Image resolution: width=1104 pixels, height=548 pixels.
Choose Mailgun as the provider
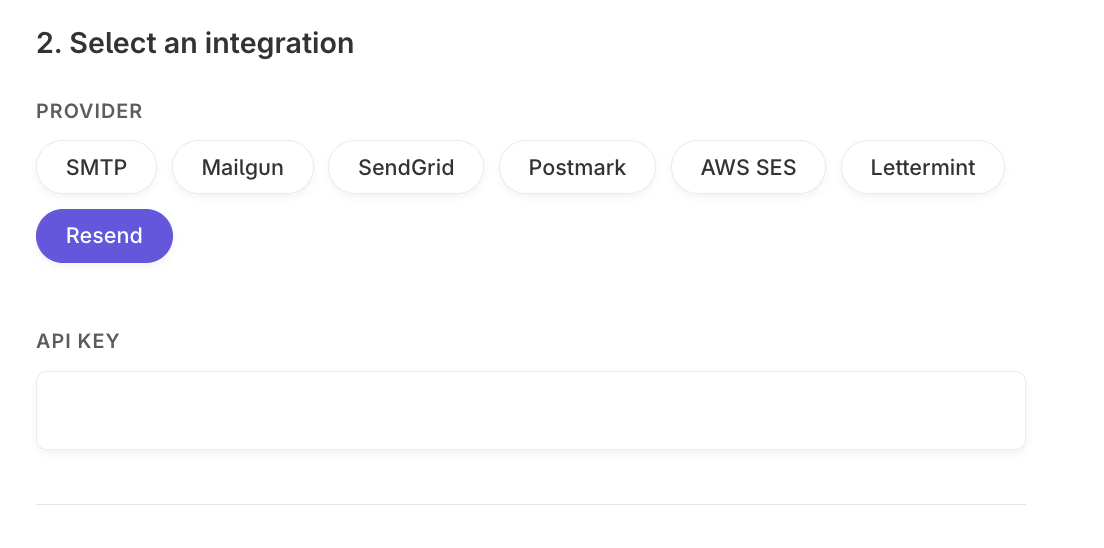[x=243, y=167]
